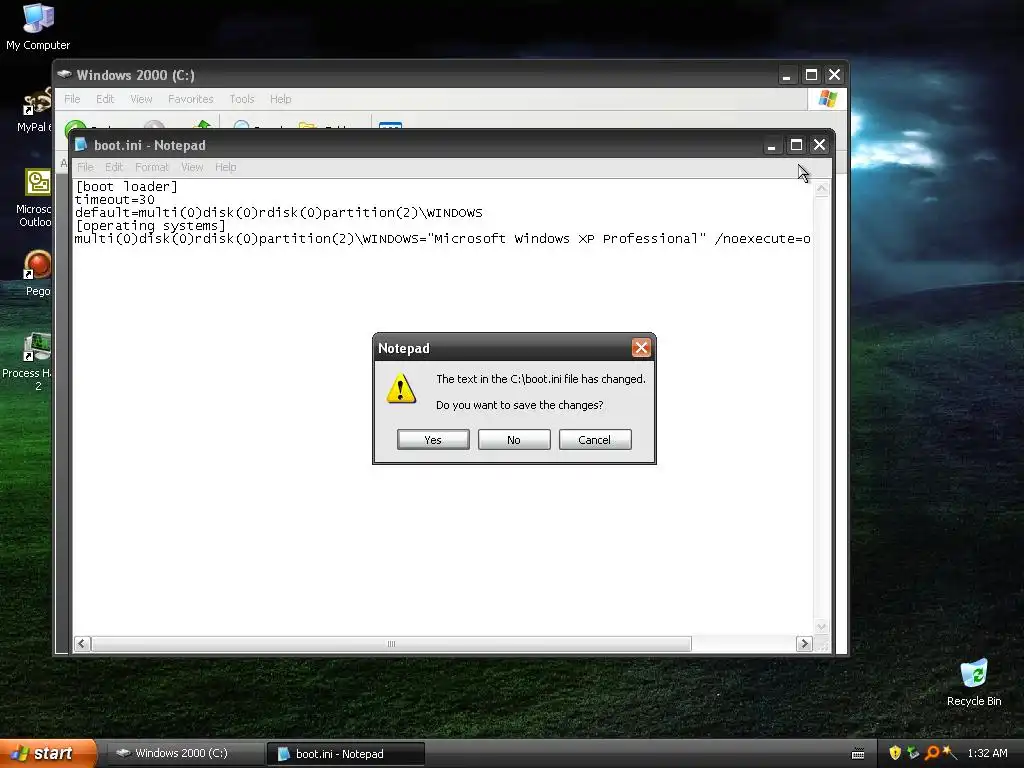
Task: Open Edit menu in the Windows 2000 (C:) window
Action: click(x=105, y=99)
